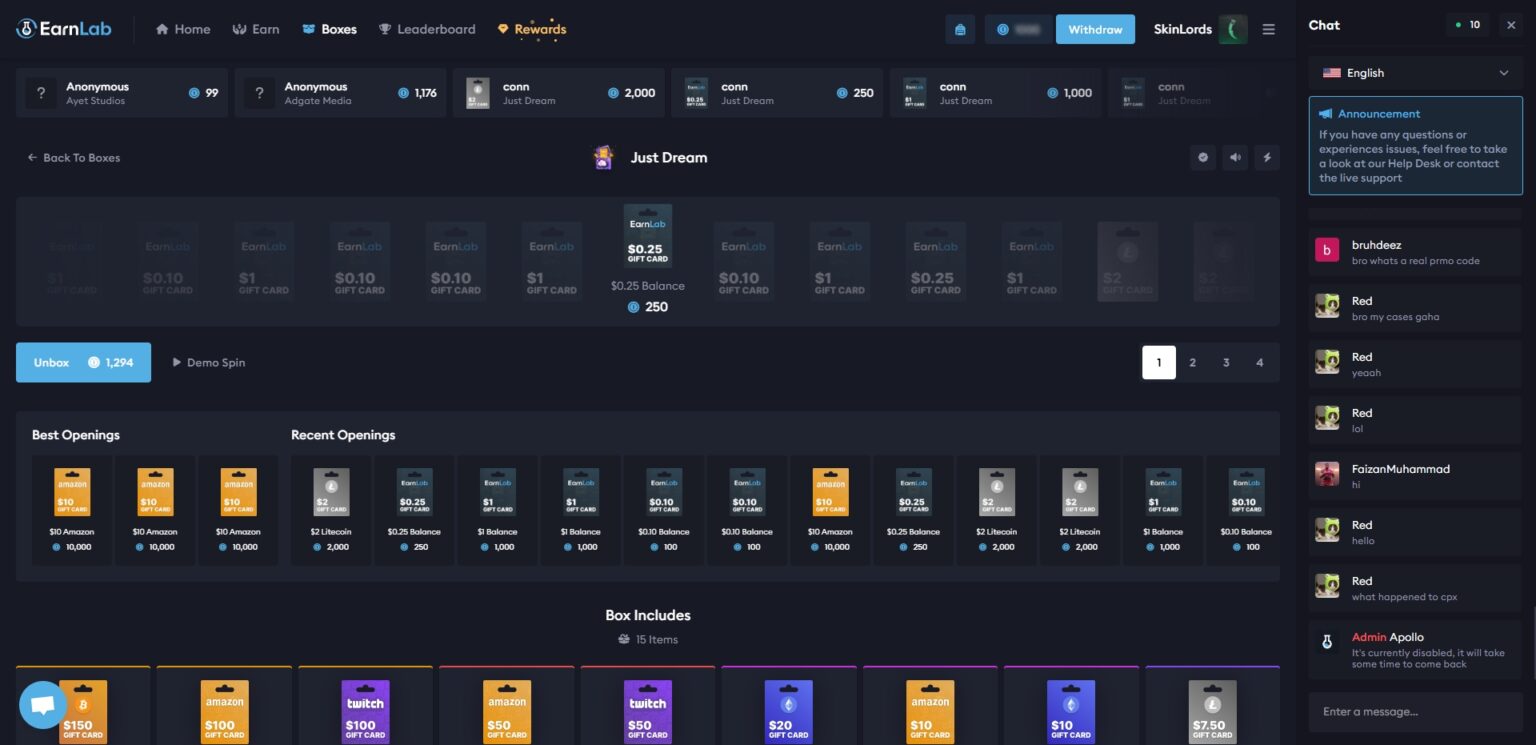Click the Withdraw button
Screen dimensions: 1536x745
tap(1095, 29)
